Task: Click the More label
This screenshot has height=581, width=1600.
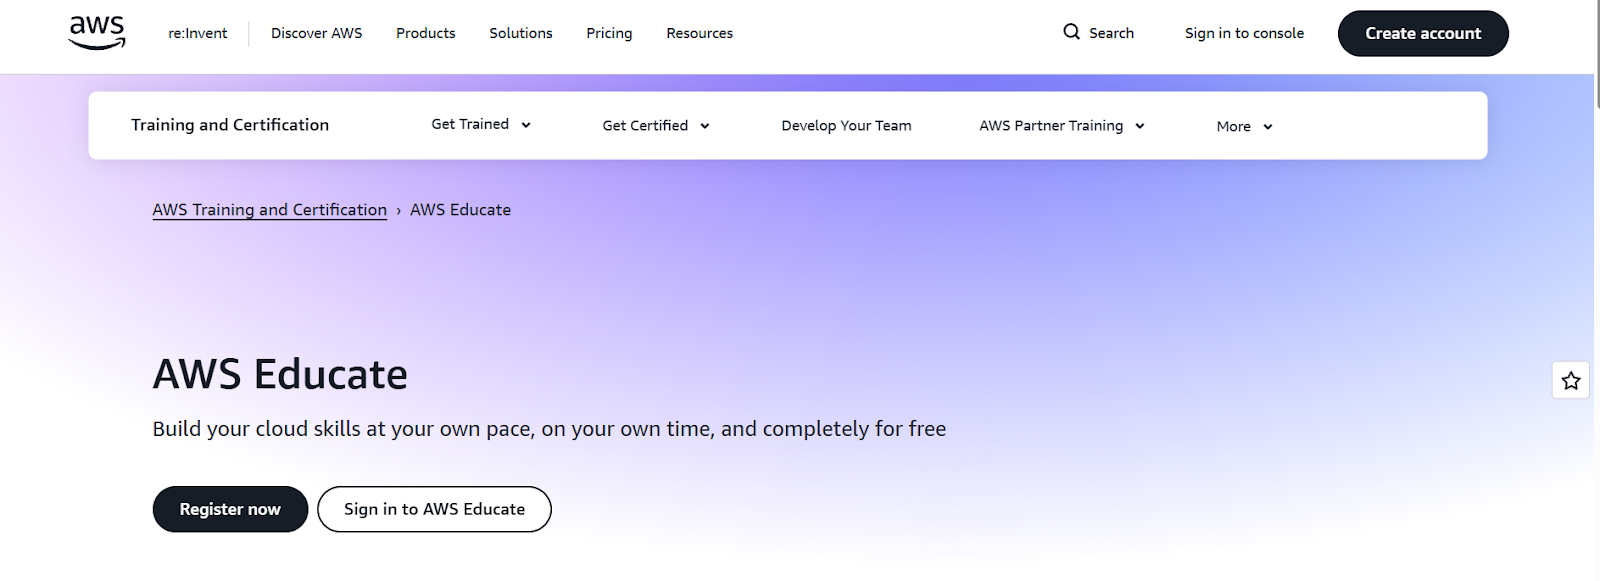Action: (1234, 127)
